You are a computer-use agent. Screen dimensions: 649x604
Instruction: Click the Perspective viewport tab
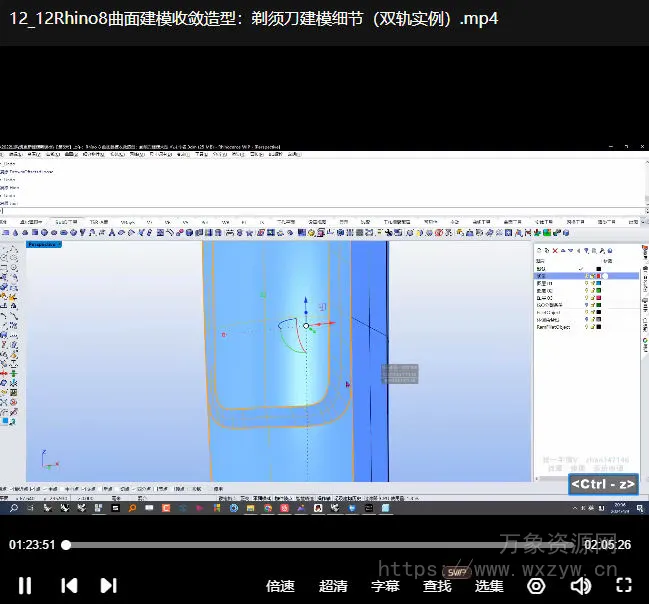pos(42,244)
